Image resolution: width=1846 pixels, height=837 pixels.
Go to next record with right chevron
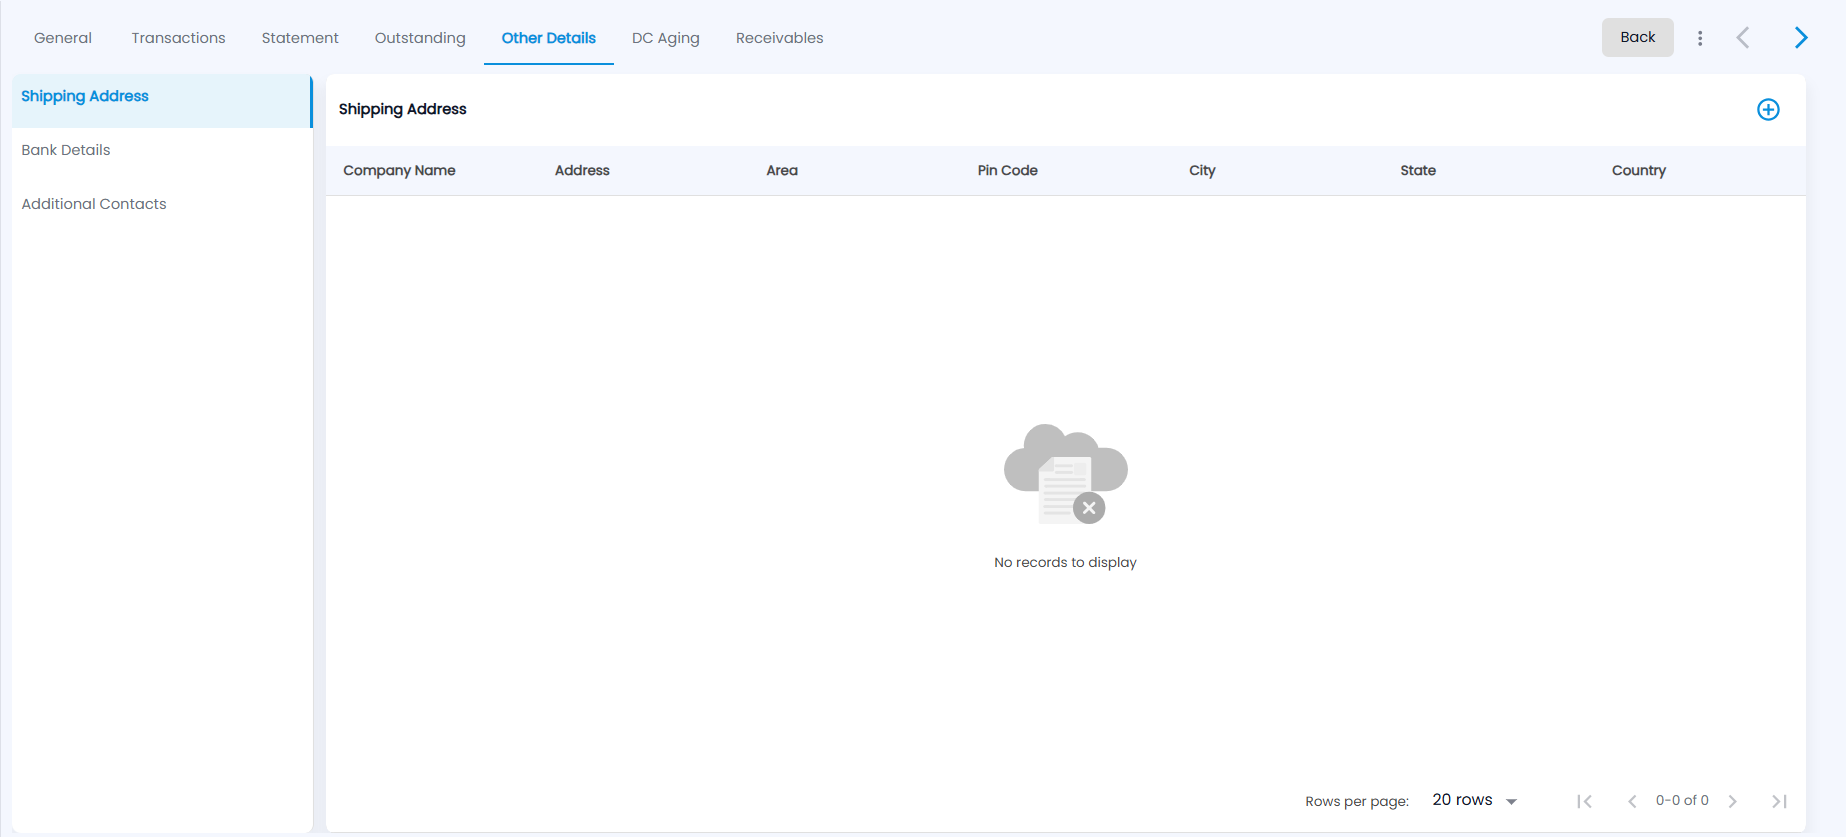point(1801,38)
